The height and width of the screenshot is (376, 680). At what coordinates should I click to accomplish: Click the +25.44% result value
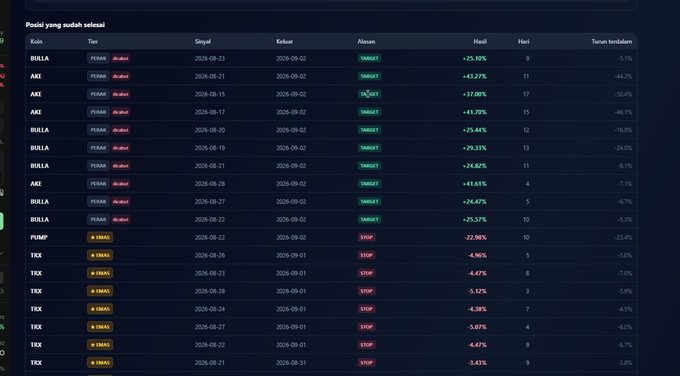[x=474, y=130]
